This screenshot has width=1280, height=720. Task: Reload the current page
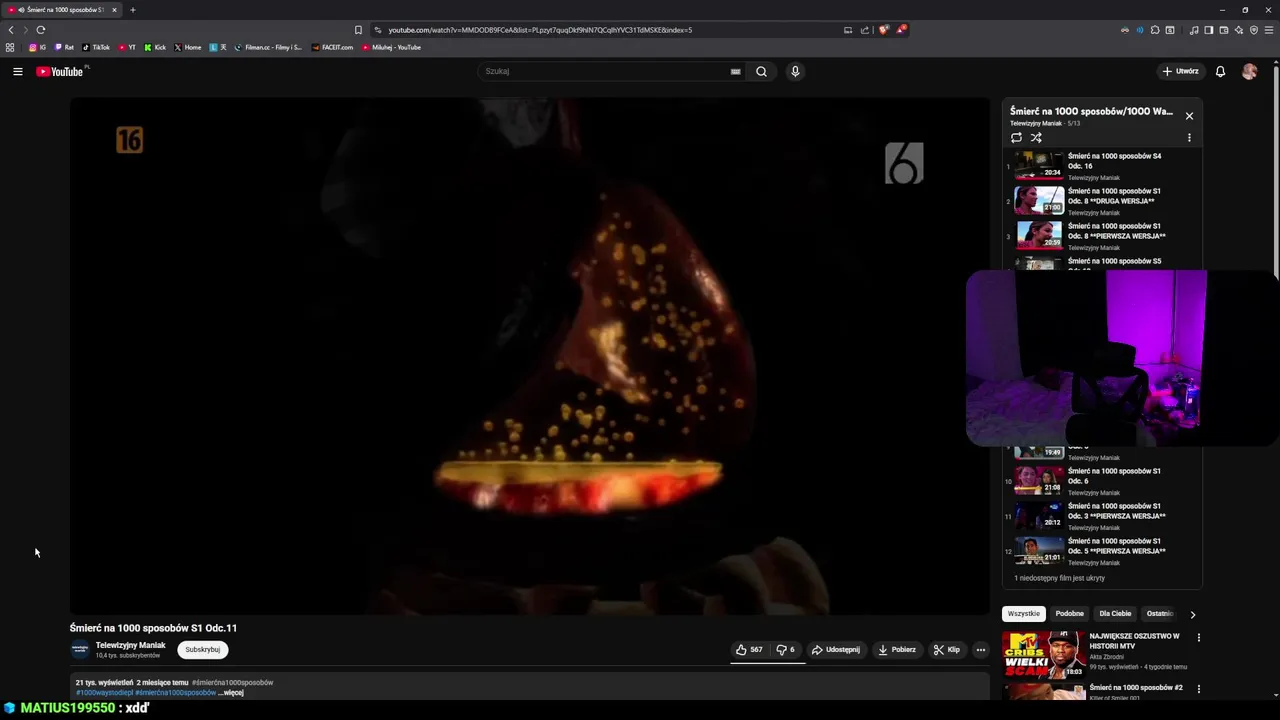tap(41, 30)
